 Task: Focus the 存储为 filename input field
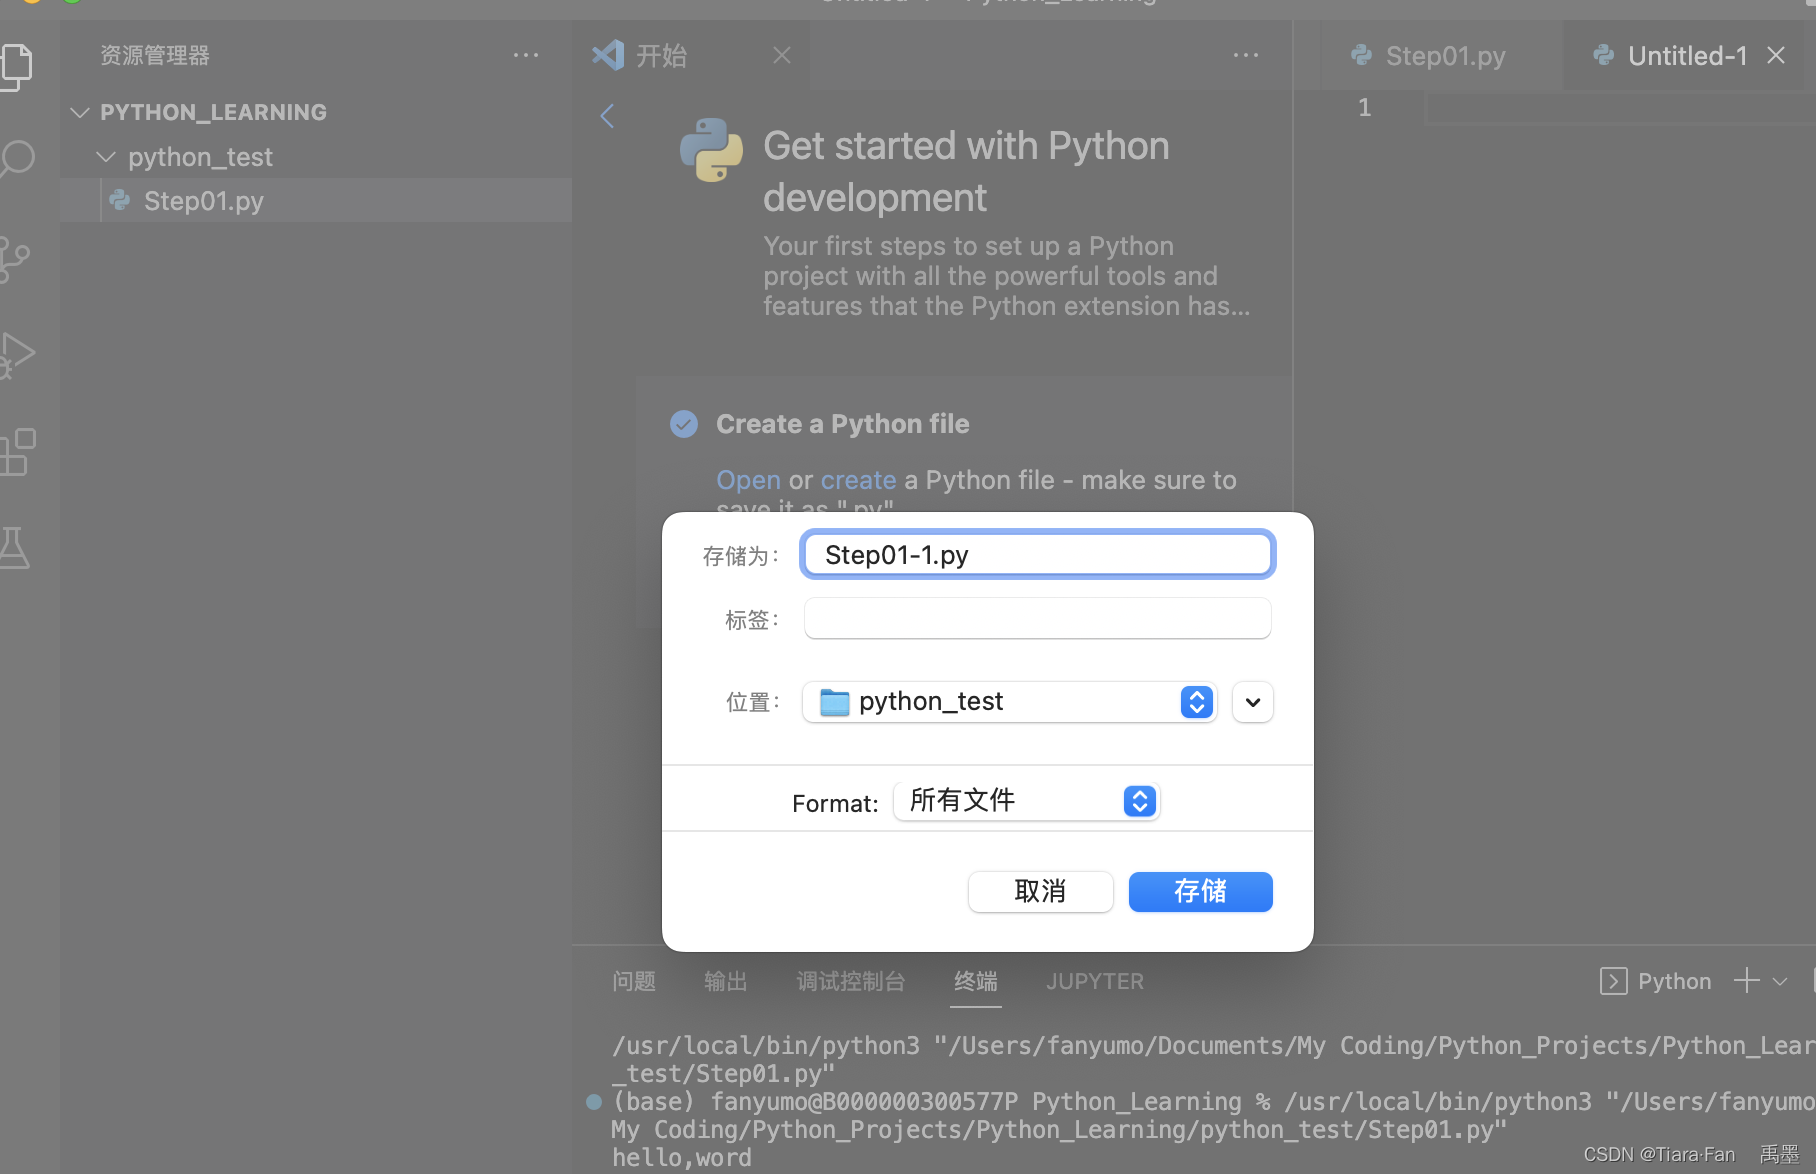[x=1037, y=554]
